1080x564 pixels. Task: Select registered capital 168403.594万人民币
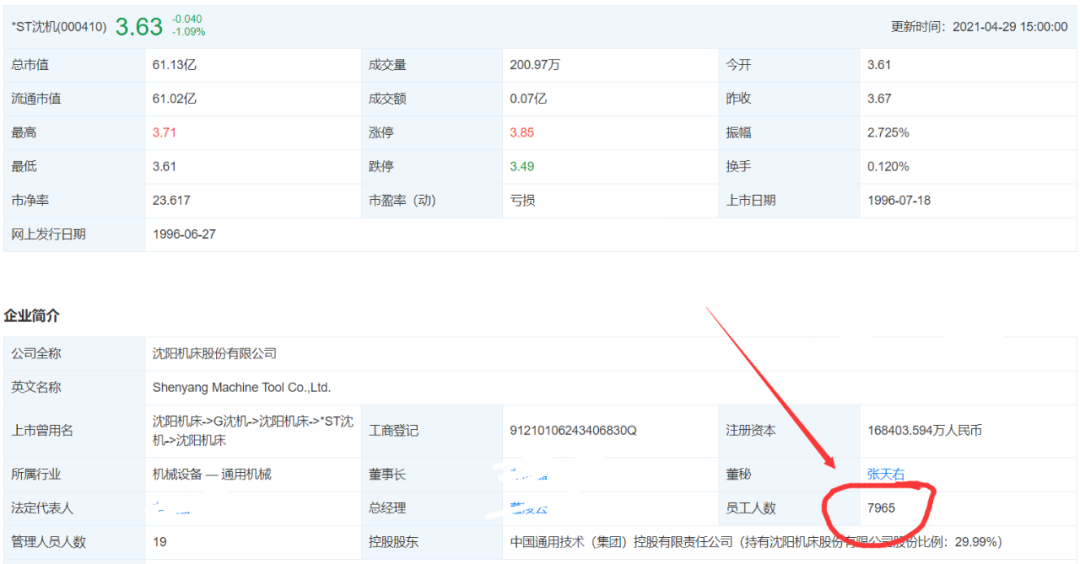coord(924,430)
